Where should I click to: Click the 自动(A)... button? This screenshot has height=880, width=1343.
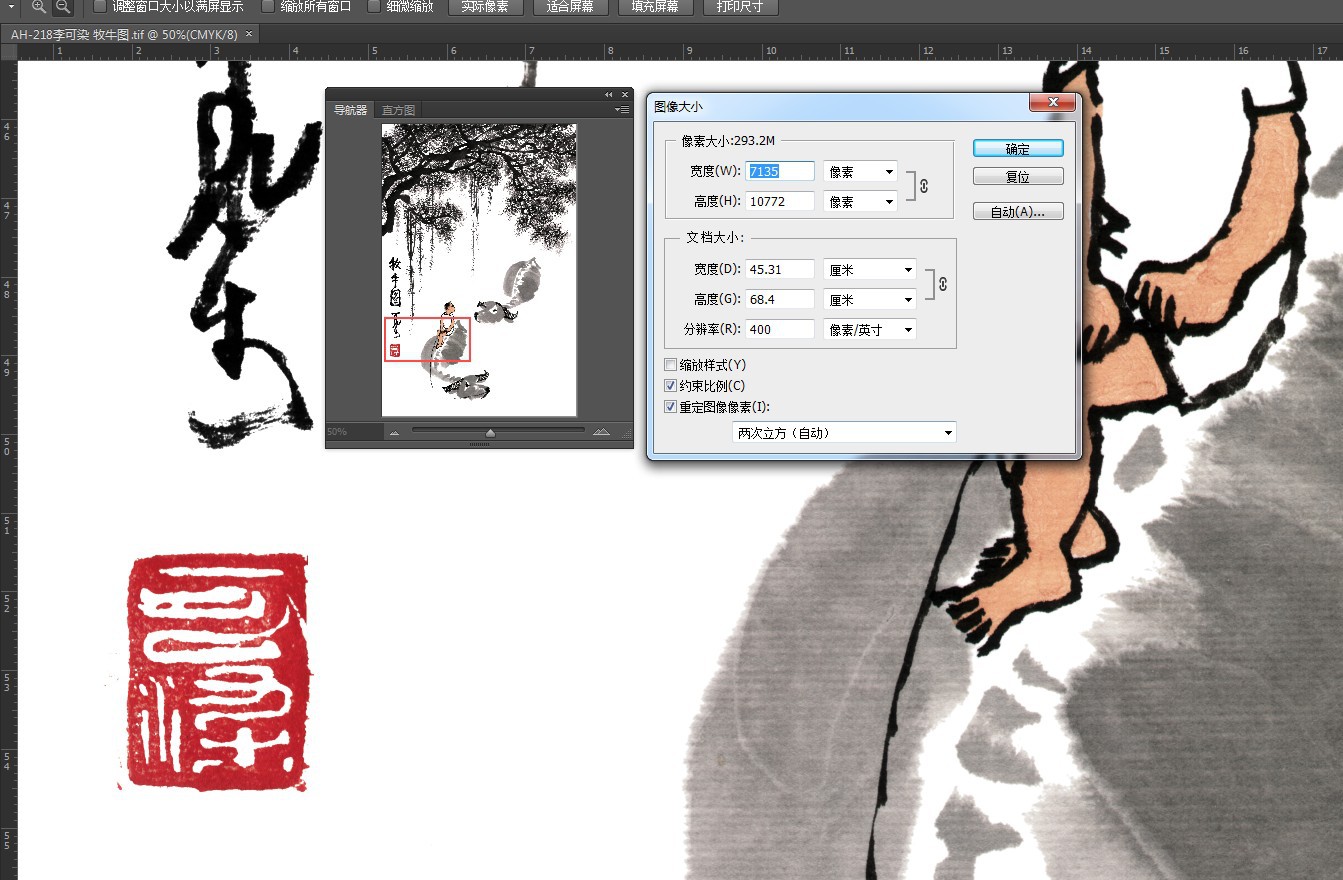pos(1018,212)
